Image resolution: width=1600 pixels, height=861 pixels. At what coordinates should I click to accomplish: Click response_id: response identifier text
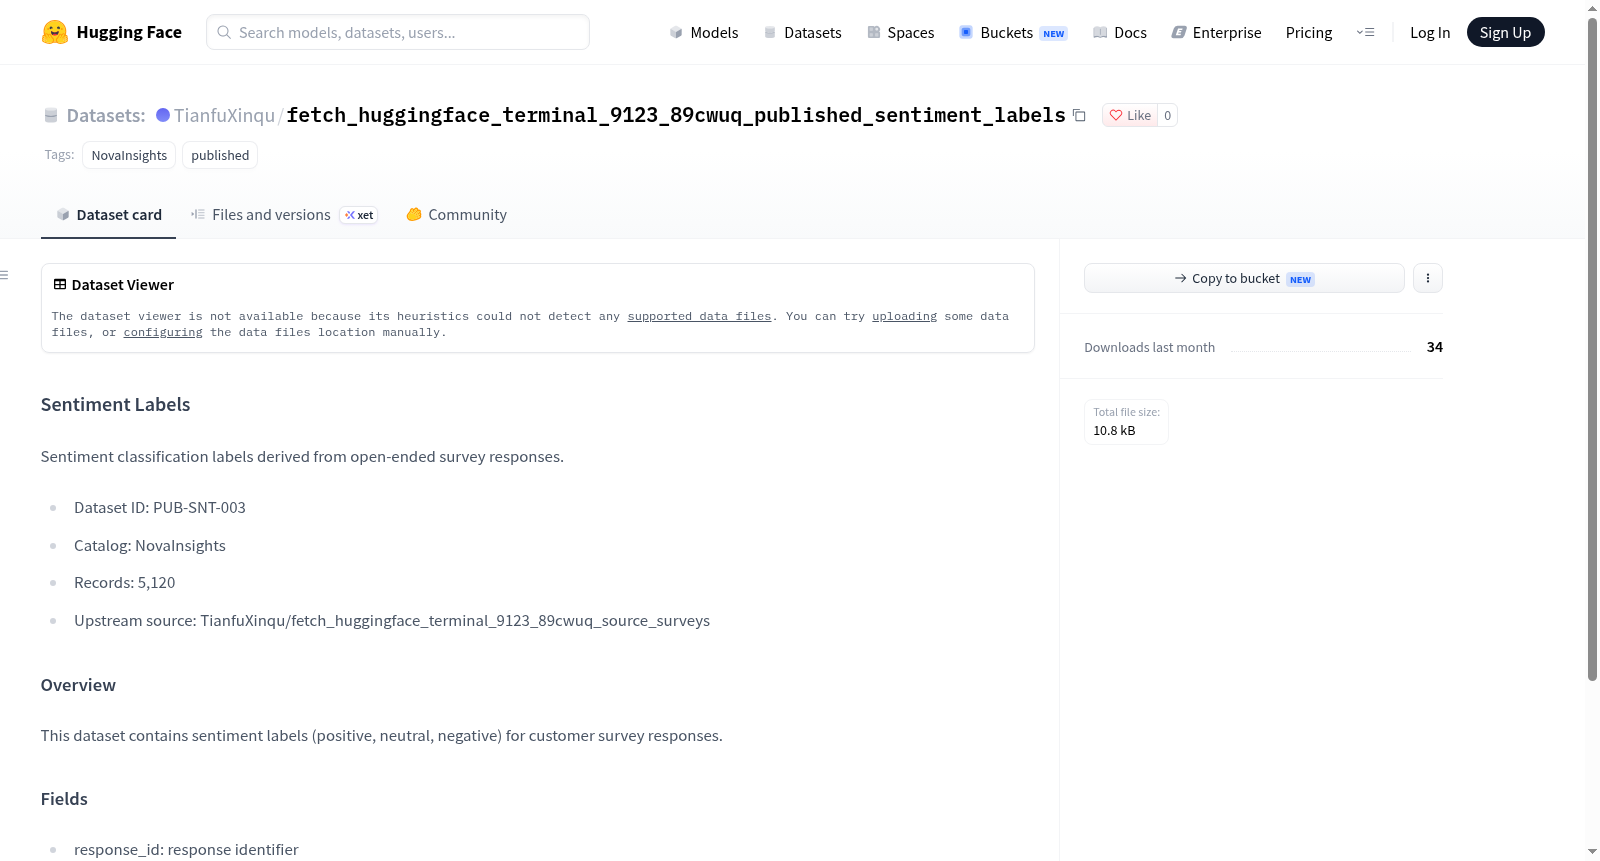pos(186,850)
